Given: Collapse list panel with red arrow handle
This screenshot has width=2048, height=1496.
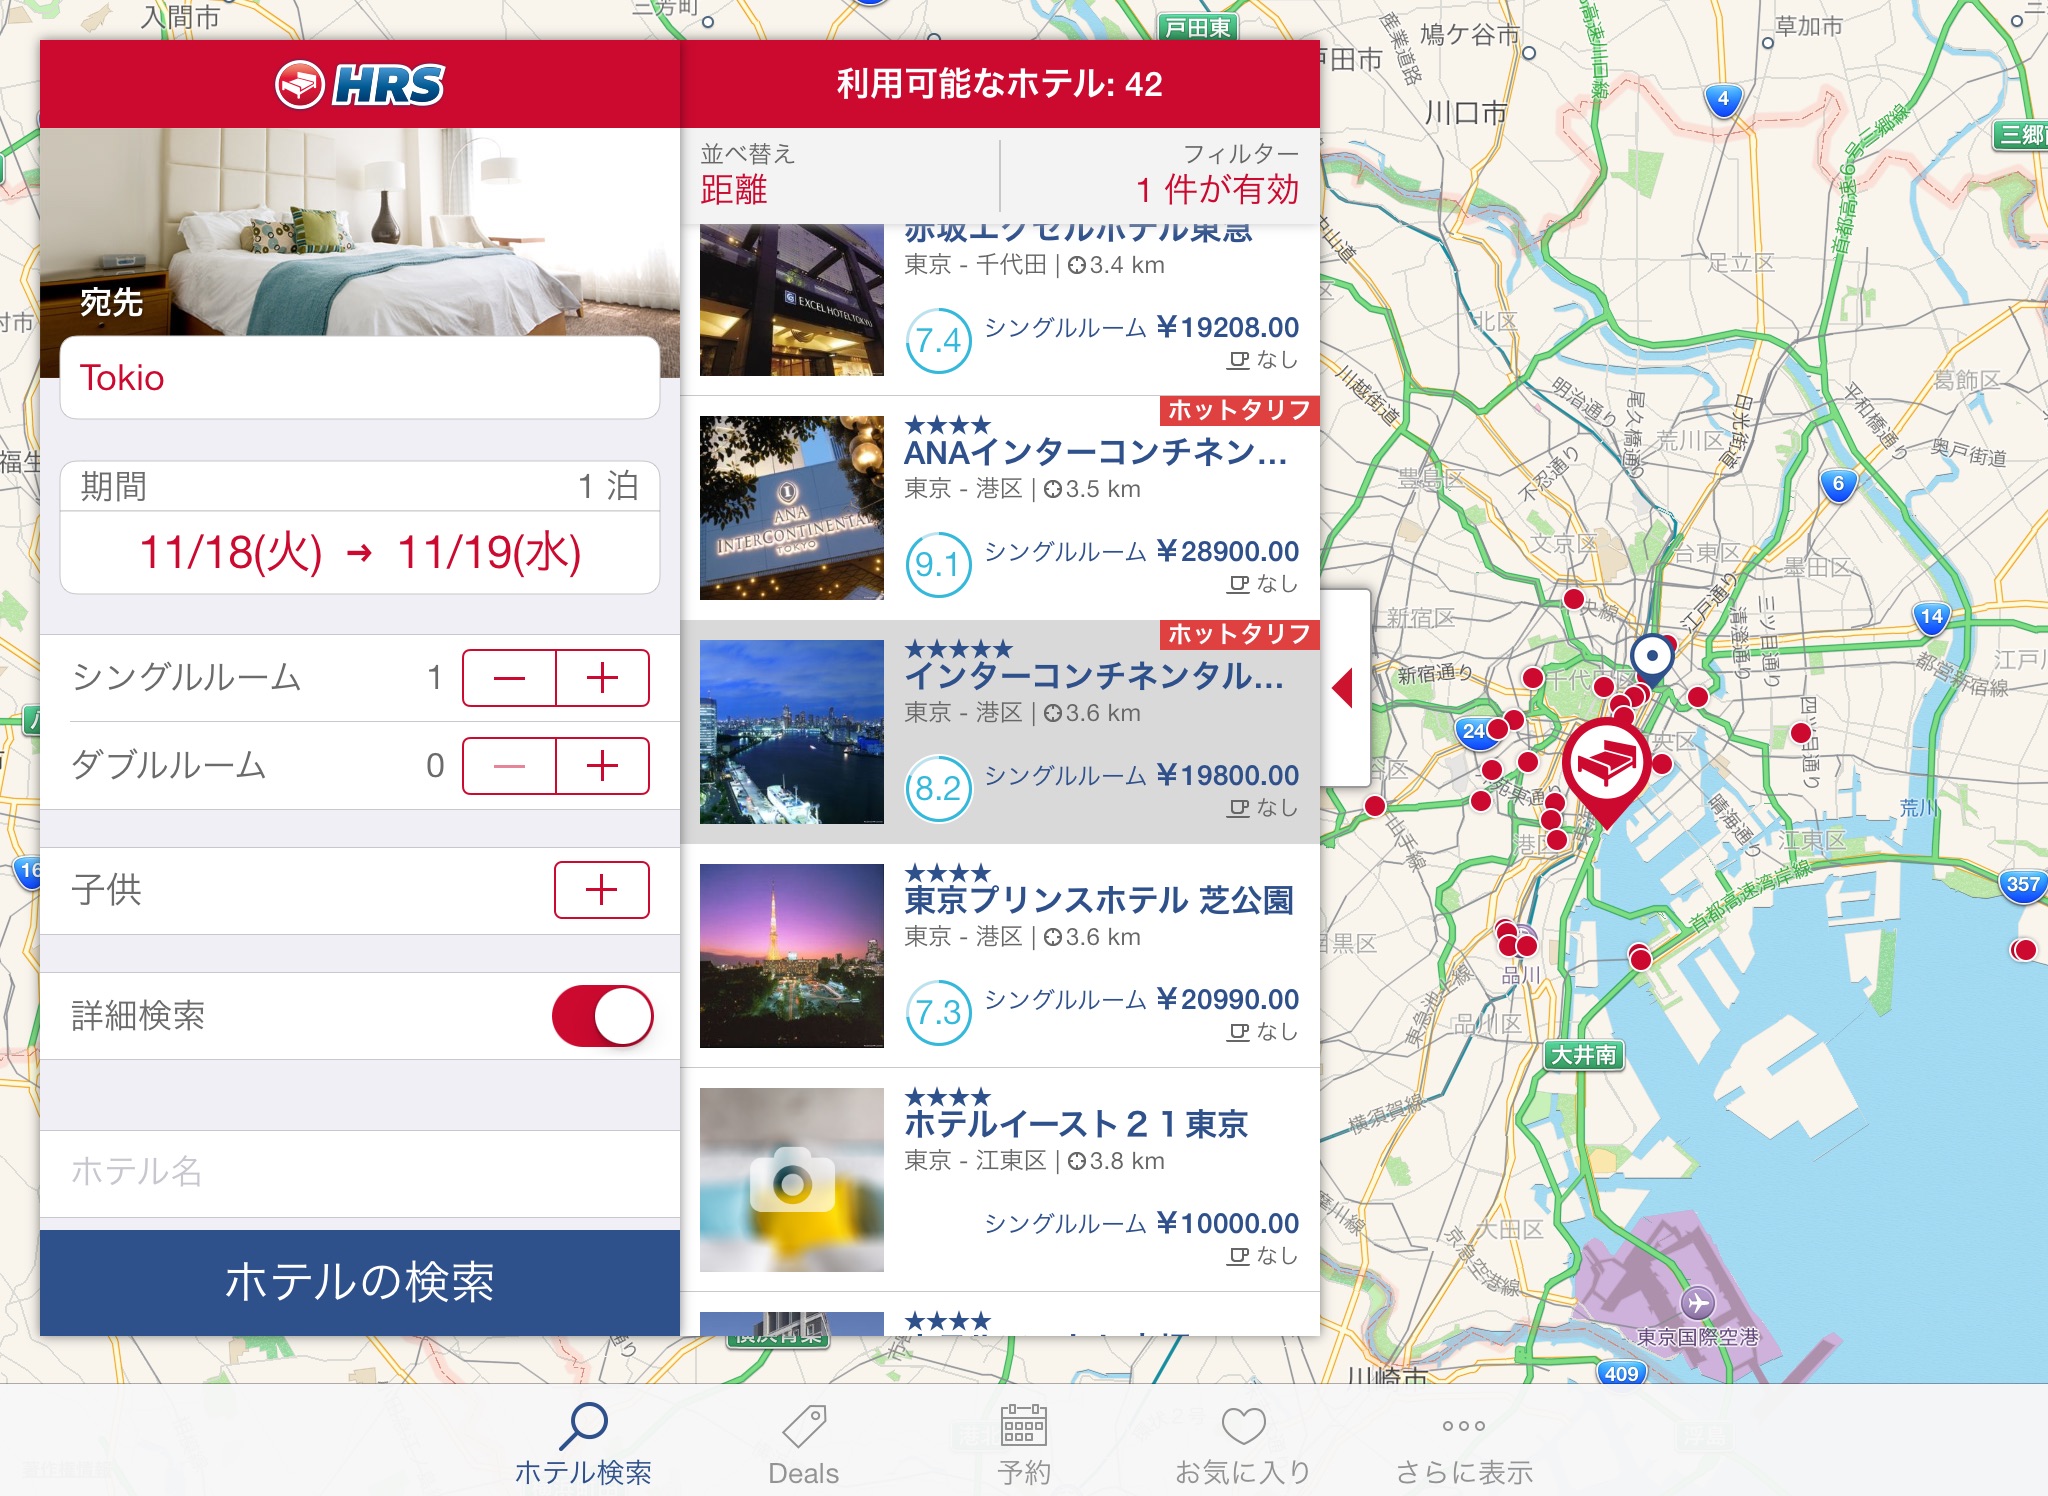Looking at the screenshot, I should click(x=1343, y=688).
